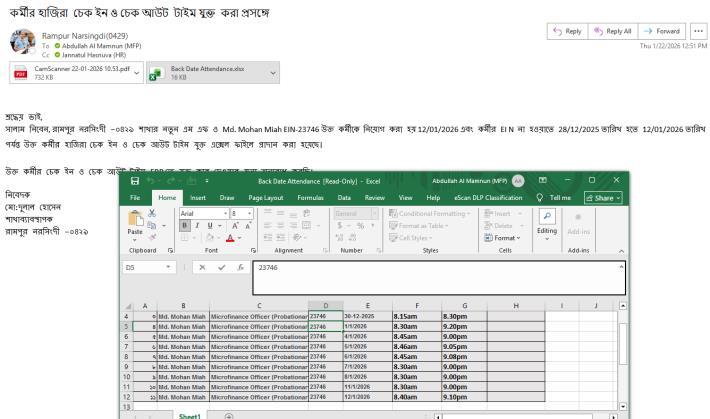The height and width of the screenshot is (419, 710).
Task: Expand the Back Date Attendance.xlsx attachment dropdown arrow
Action: pos(274,73)
